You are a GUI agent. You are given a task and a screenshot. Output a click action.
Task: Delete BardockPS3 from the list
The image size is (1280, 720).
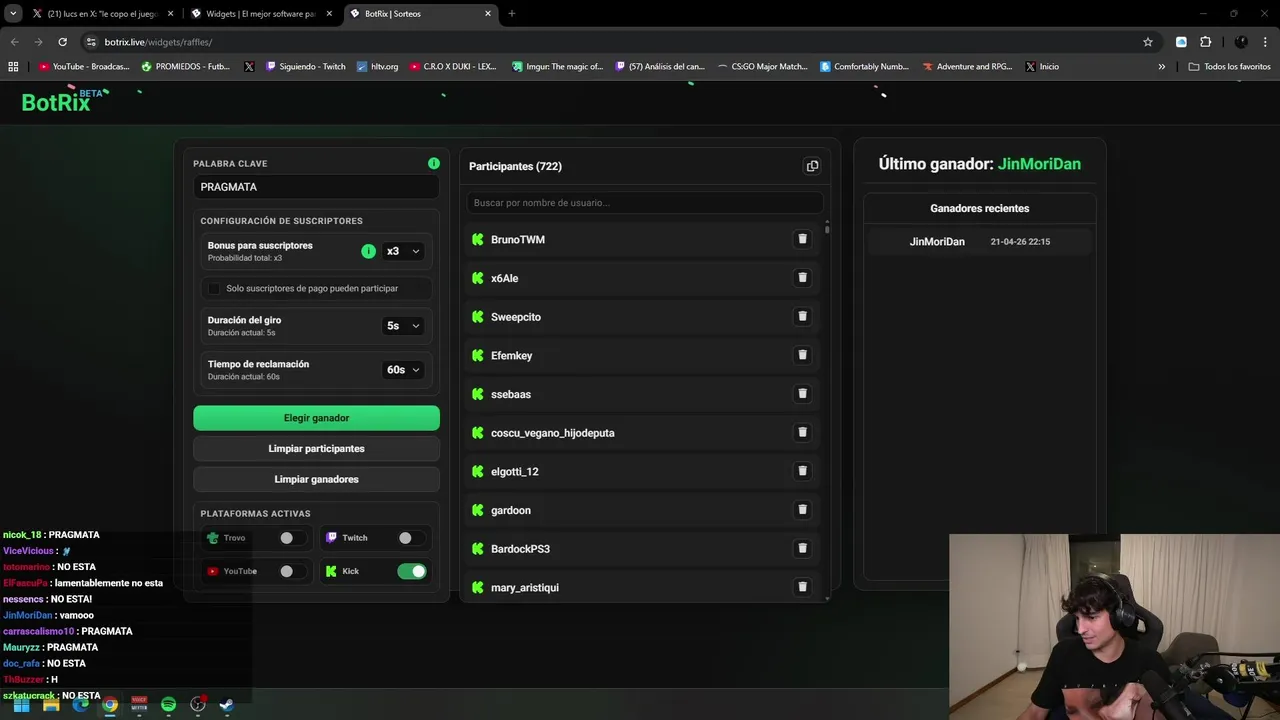coord(802,548)
